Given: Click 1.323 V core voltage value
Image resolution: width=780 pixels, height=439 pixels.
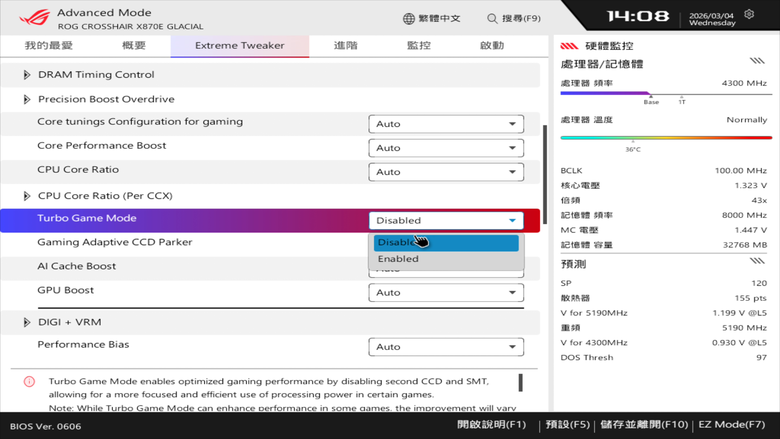Looking at the screenshot, I should (751, 185).
